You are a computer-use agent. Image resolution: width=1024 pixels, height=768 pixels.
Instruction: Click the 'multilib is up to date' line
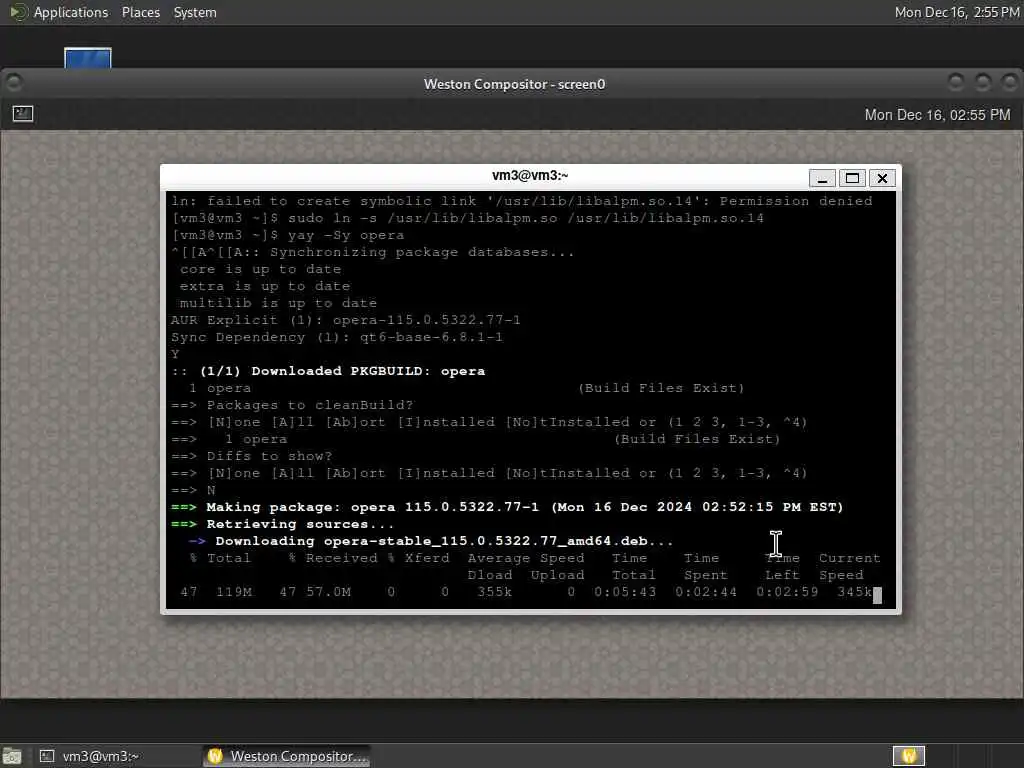(278, 303)
